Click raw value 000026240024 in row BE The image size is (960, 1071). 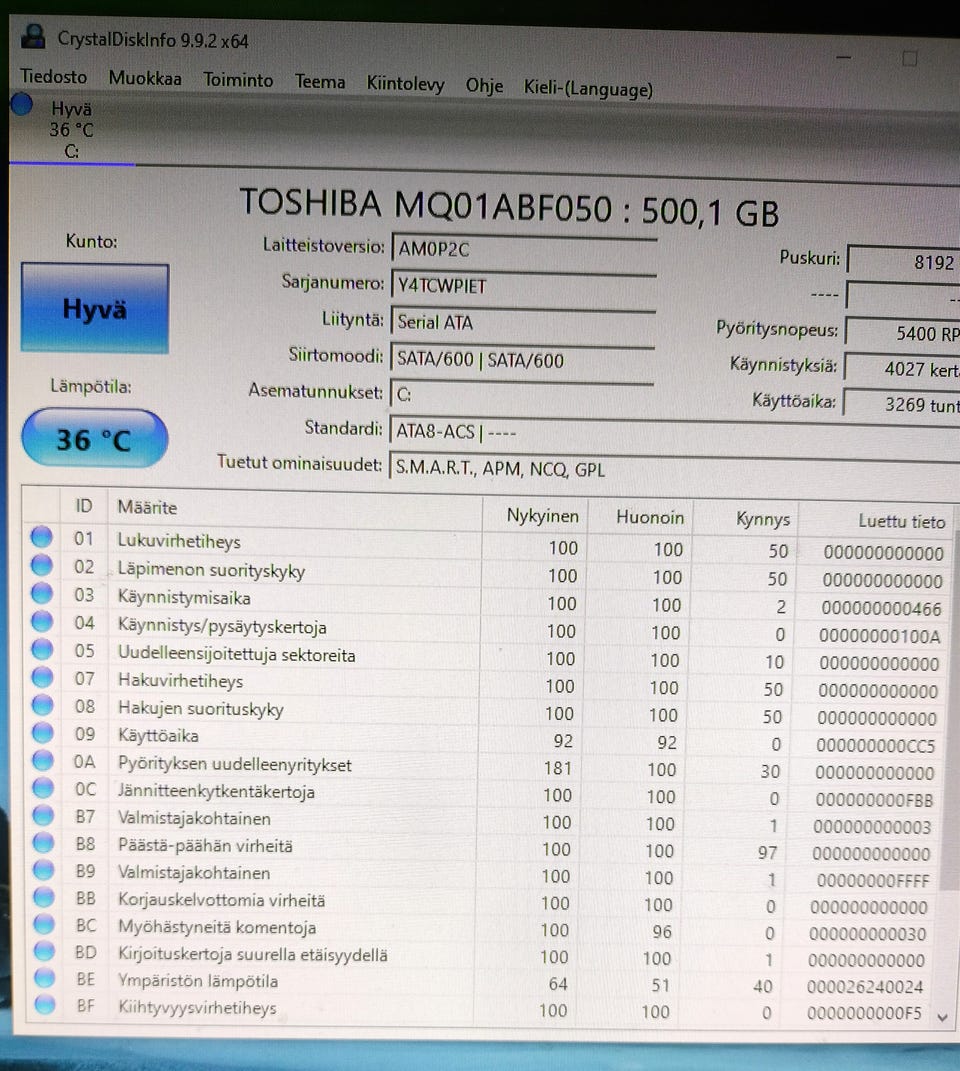865,987
